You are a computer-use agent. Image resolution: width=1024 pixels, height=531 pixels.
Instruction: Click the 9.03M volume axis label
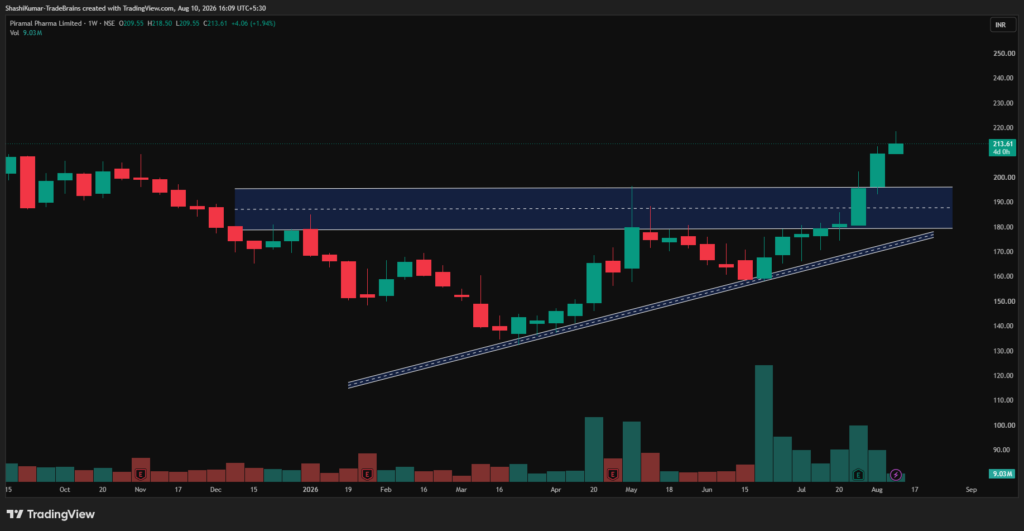(1002, 474)
